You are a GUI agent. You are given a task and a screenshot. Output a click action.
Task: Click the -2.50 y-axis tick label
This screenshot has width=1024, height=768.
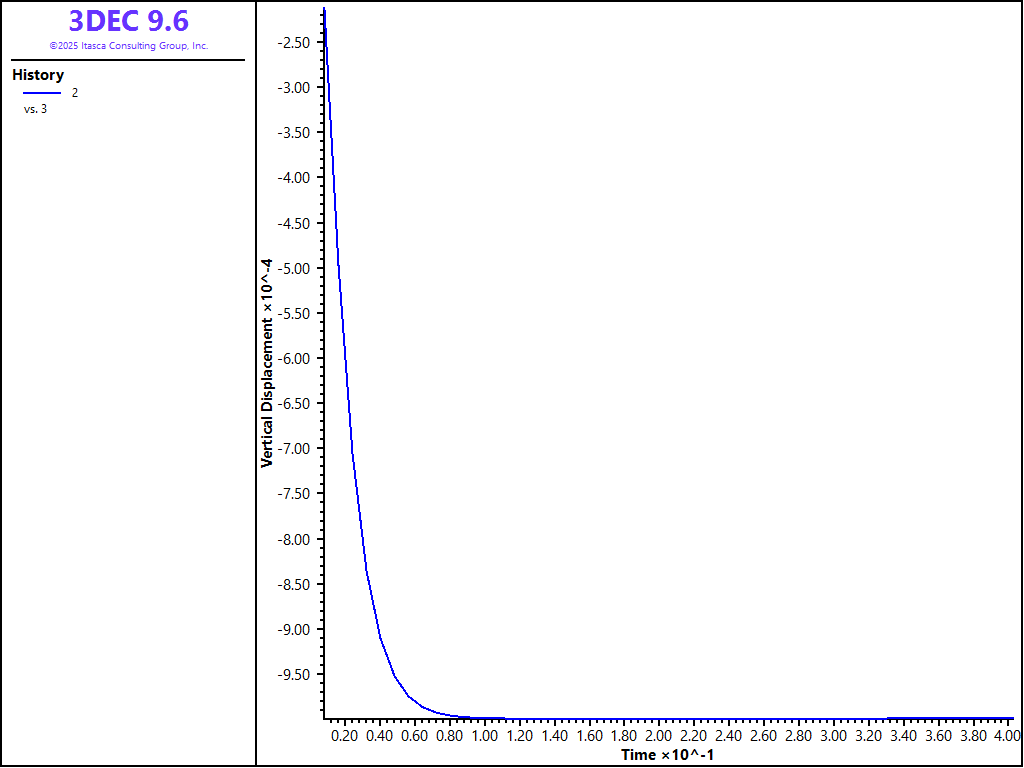tap(292, 42)
